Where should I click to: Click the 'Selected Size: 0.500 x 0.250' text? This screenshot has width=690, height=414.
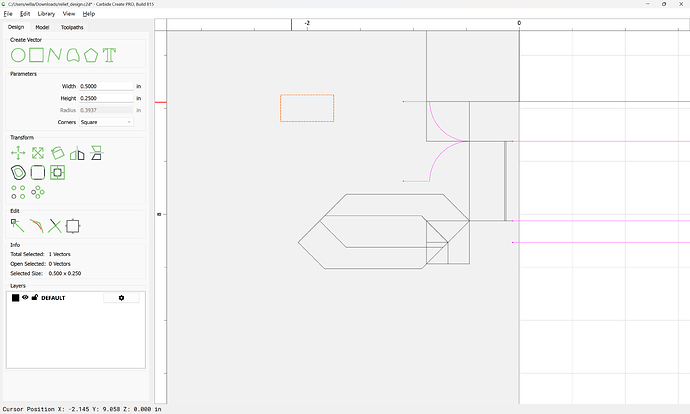[x=46, y=273]
